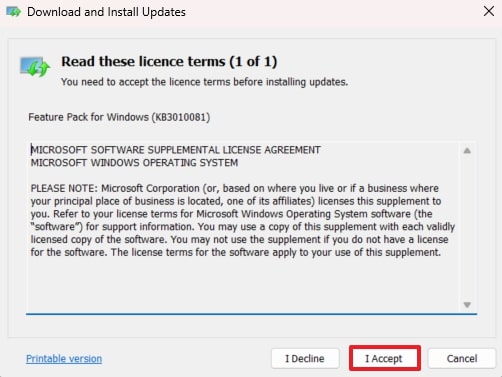Click the large update icon beside heading
502x377 pixels.
[x=35, y=66]
